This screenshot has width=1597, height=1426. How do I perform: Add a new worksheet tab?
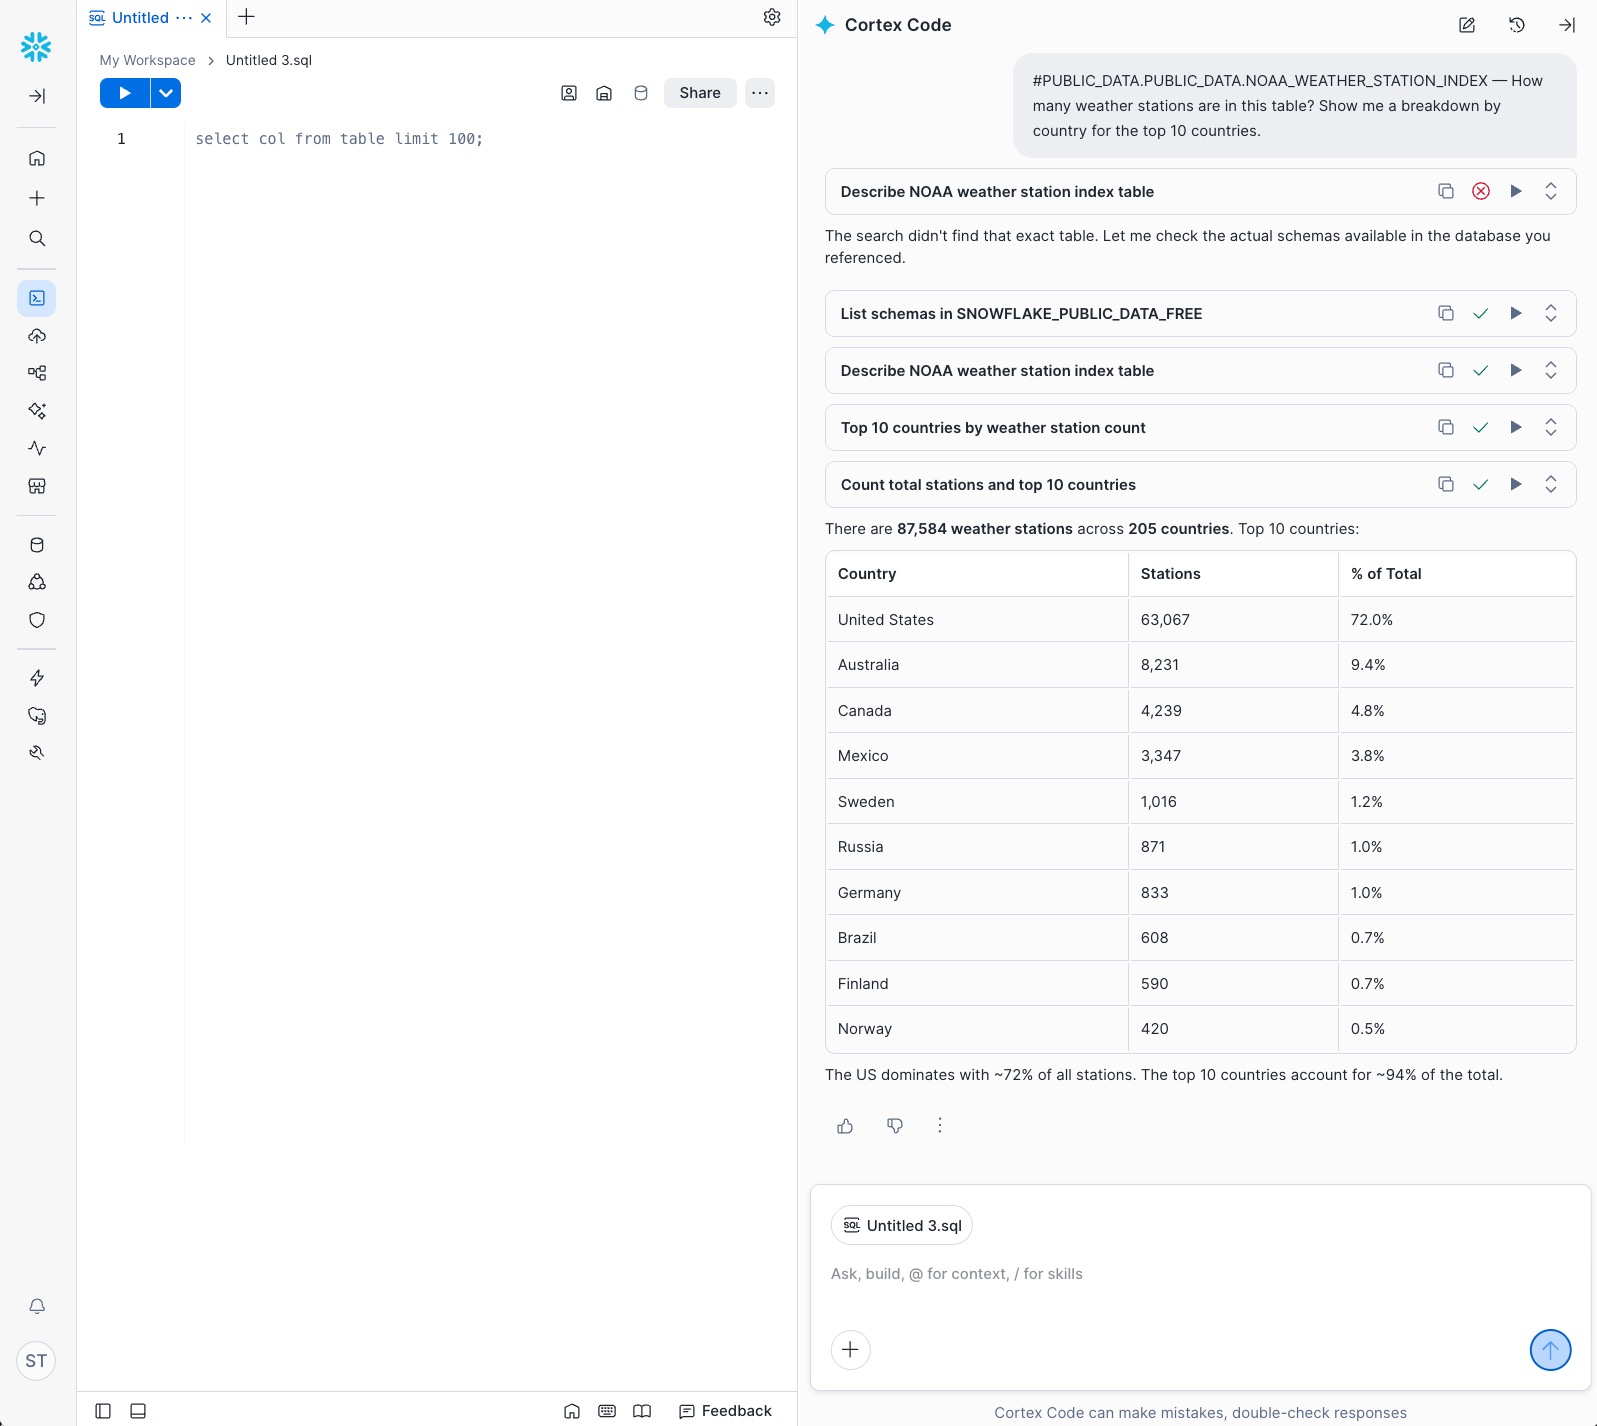pyautogui.click(x=246, y=17)
